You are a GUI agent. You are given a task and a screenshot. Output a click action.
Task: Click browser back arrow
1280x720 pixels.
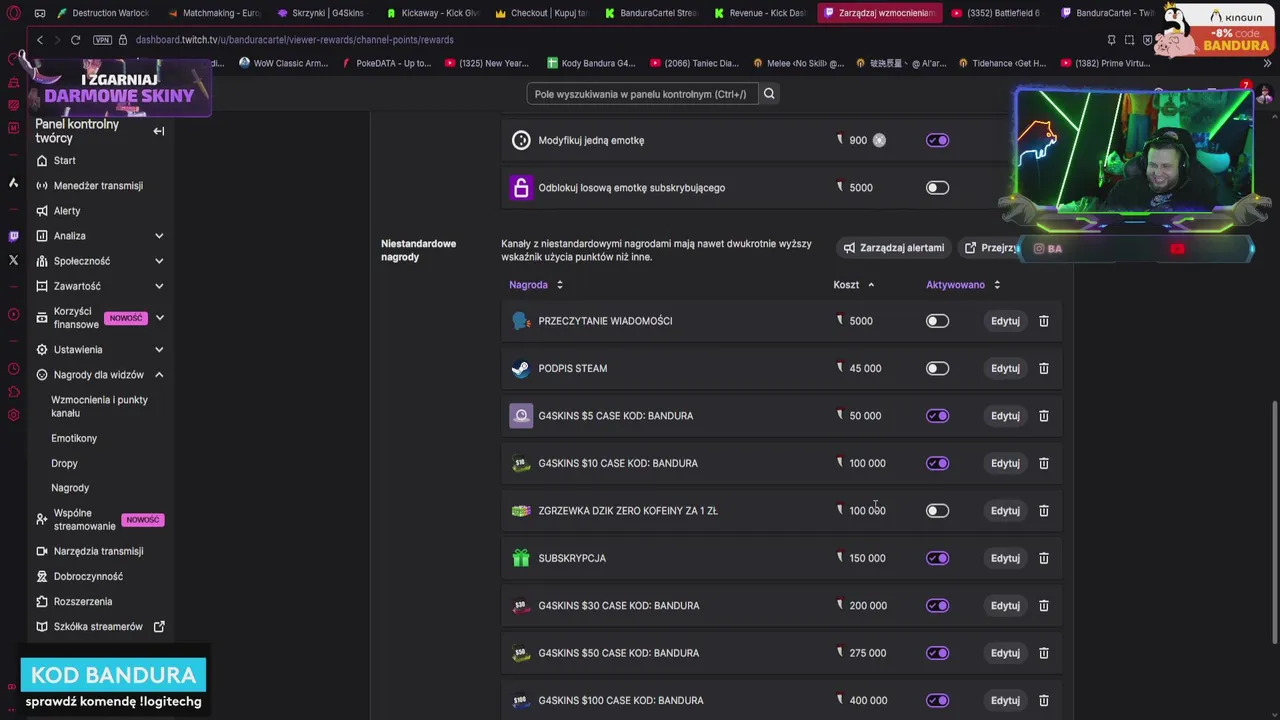point(39,40)
